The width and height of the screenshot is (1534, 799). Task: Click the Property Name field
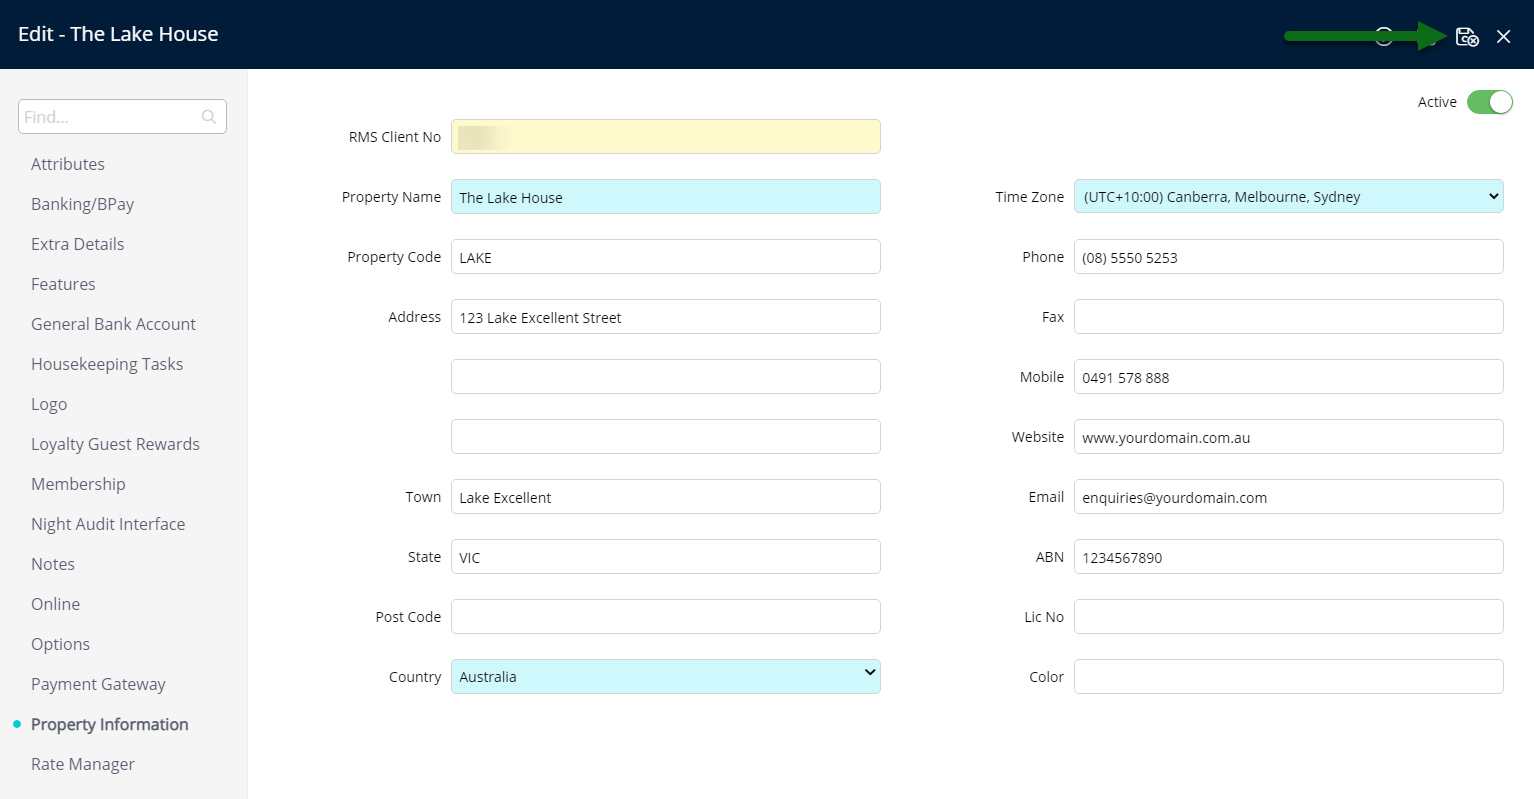(x=666, y=197)
